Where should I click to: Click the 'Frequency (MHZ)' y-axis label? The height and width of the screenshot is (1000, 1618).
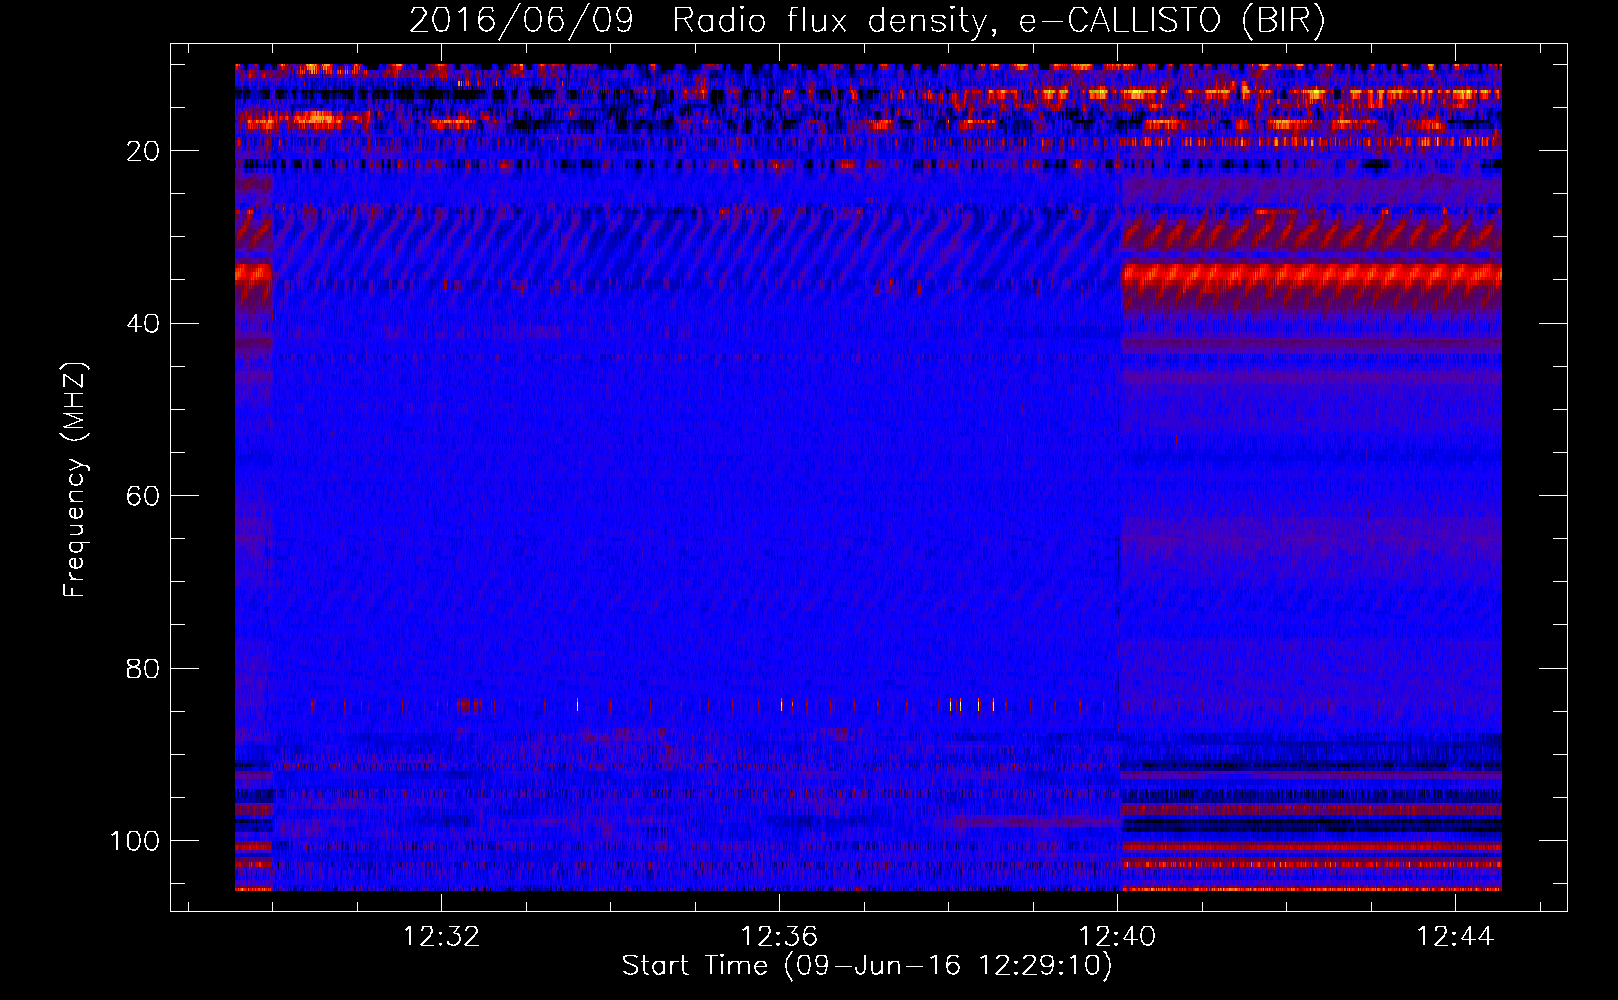tap(76, 479)
